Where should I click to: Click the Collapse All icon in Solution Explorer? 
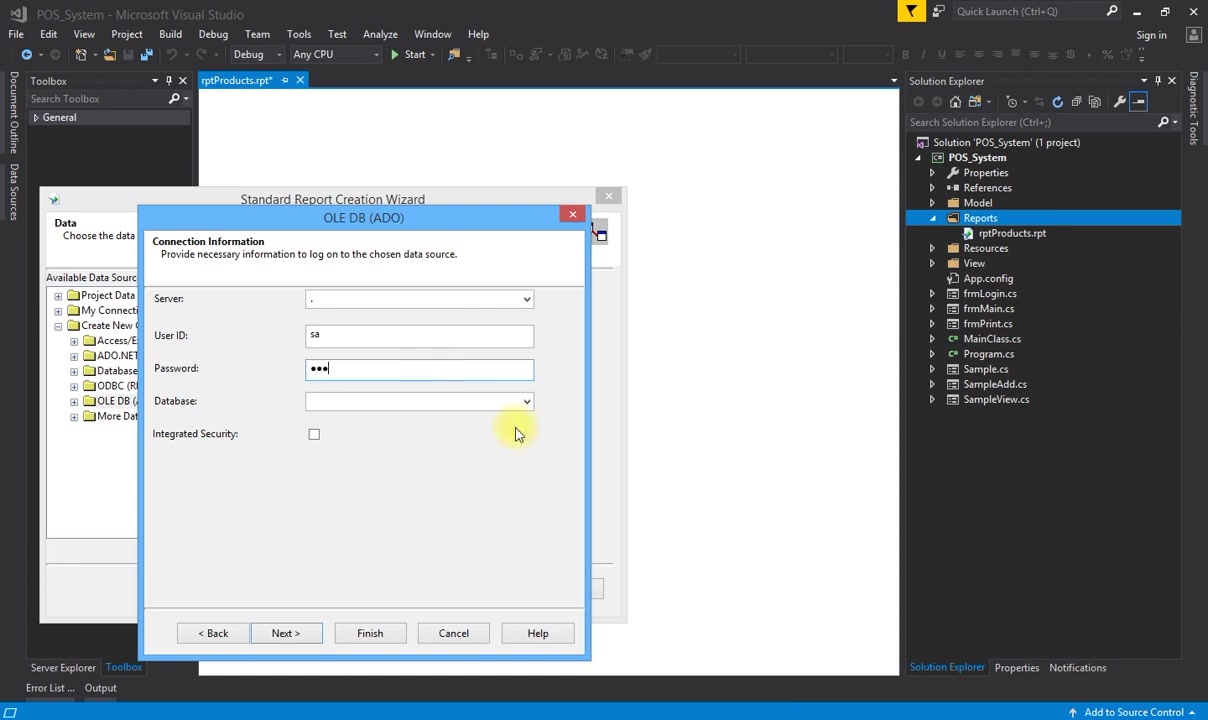pos(1076,102)
